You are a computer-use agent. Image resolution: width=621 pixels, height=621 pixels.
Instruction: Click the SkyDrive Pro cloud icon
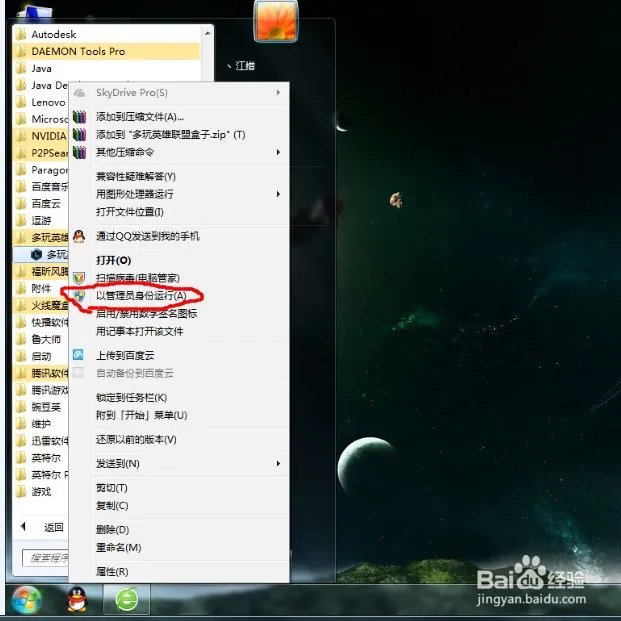pos(80,93)
